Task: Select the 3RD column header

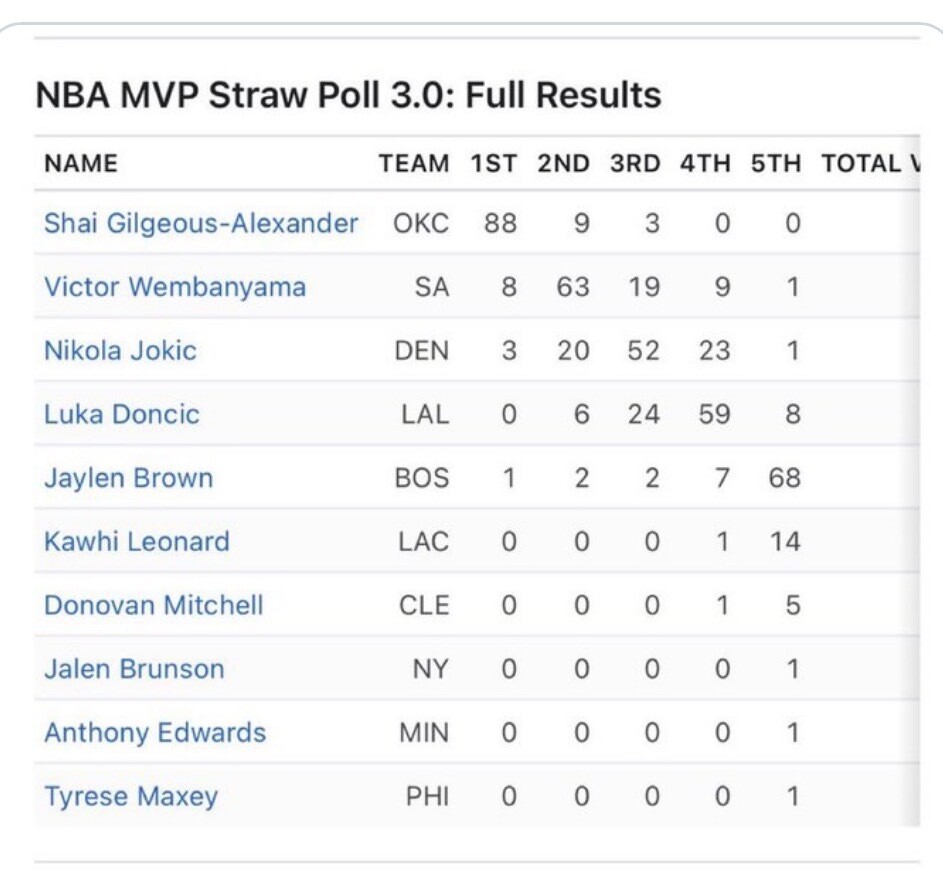Action: [636, 163]
